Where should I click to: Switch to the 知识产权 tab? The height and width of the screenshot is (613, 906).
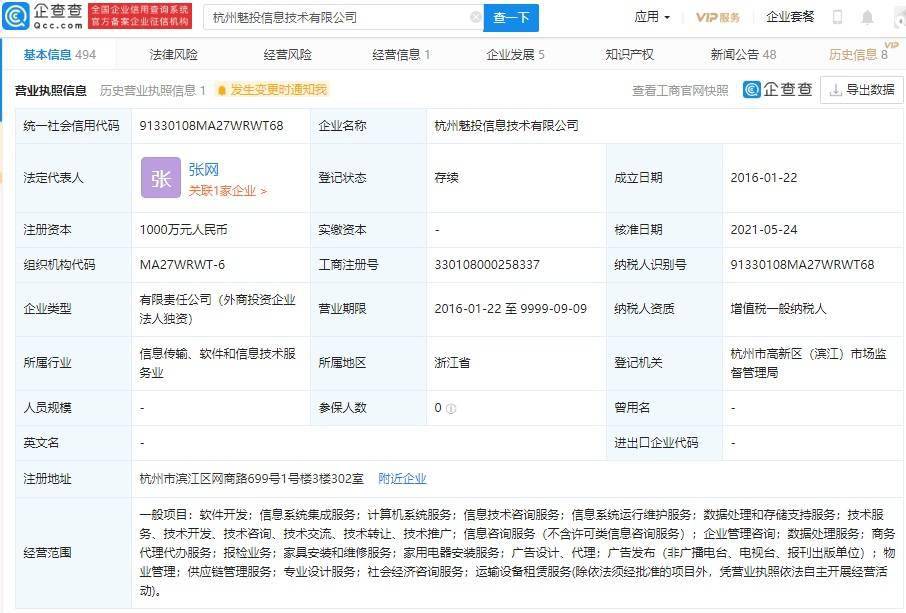[x=629, y=55]
